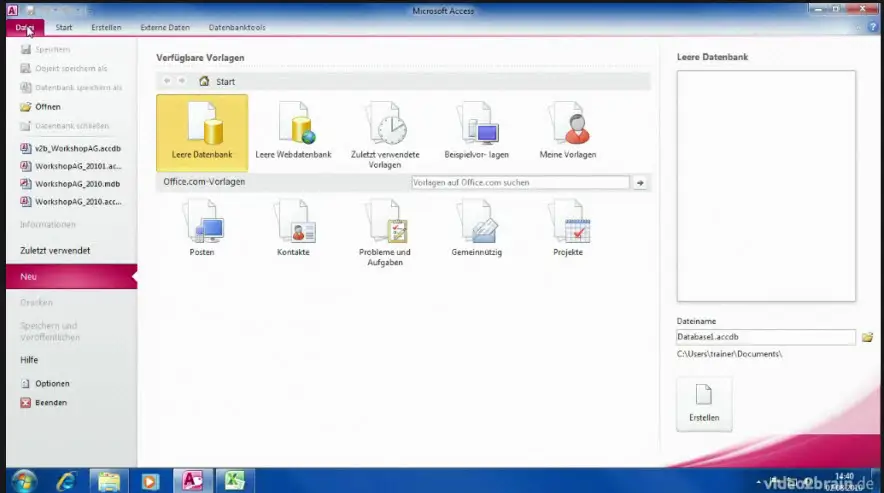Image resolution: width=884 pixels, height=493 pixels.
Task: Open Hilfe in the backstage menu
Action: pyautogui.click(x=29, y=360)
